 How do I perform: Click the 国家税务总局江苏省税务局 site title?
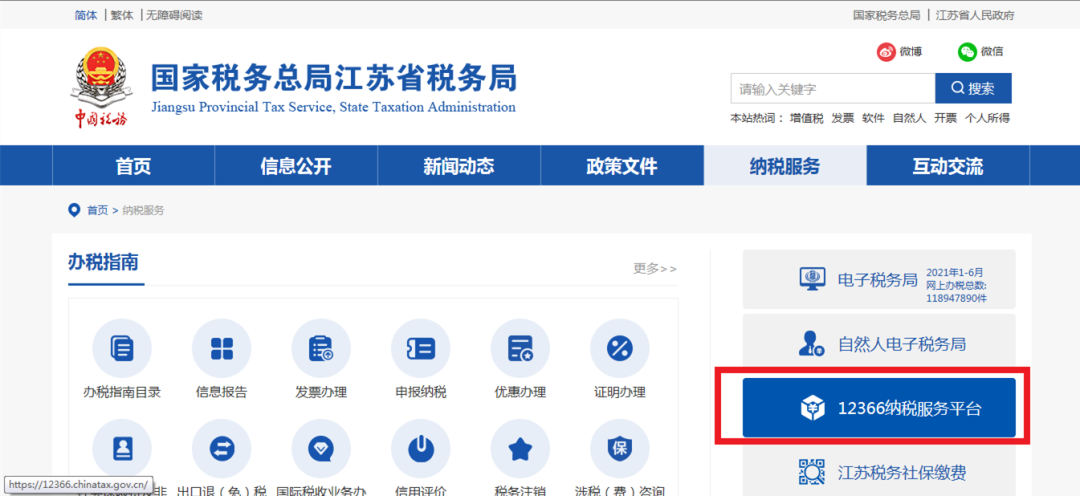[333, 78]
